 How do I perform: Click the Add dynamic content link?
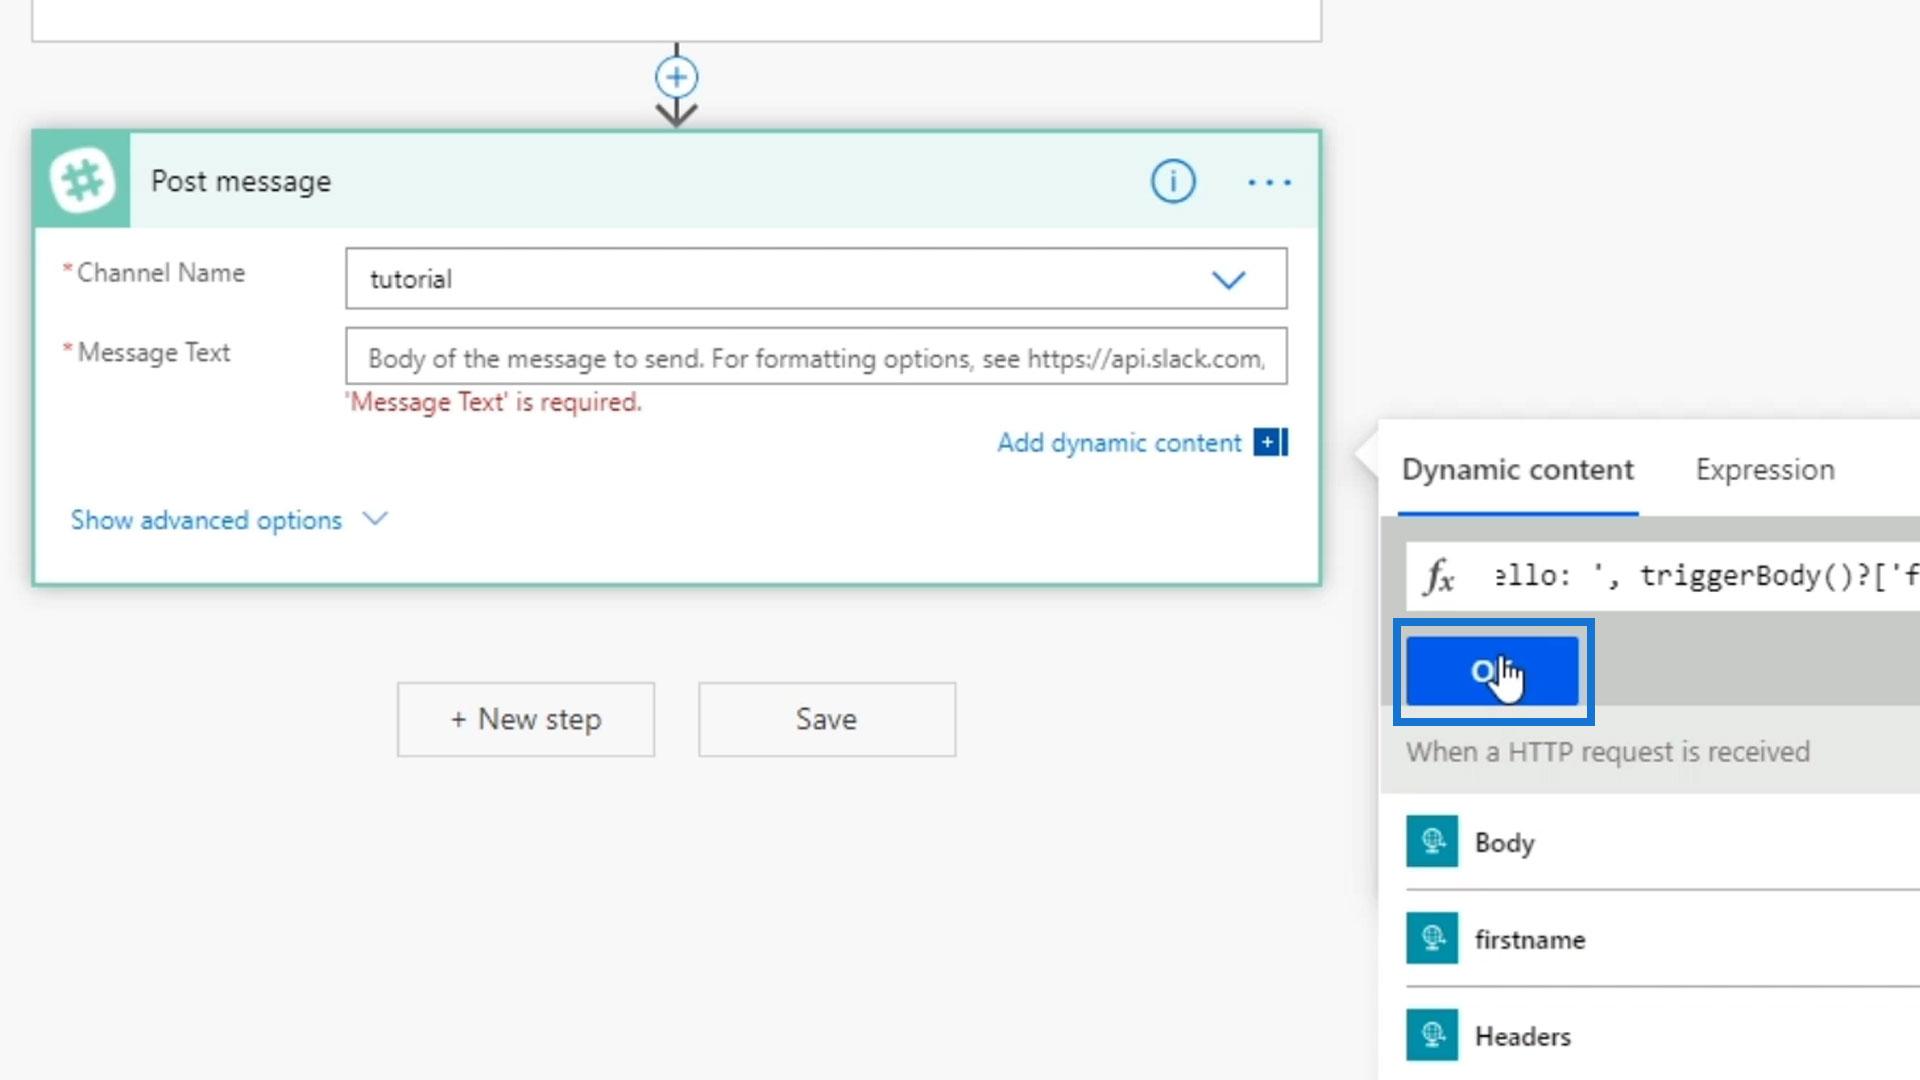click(x=1118, y=443)
